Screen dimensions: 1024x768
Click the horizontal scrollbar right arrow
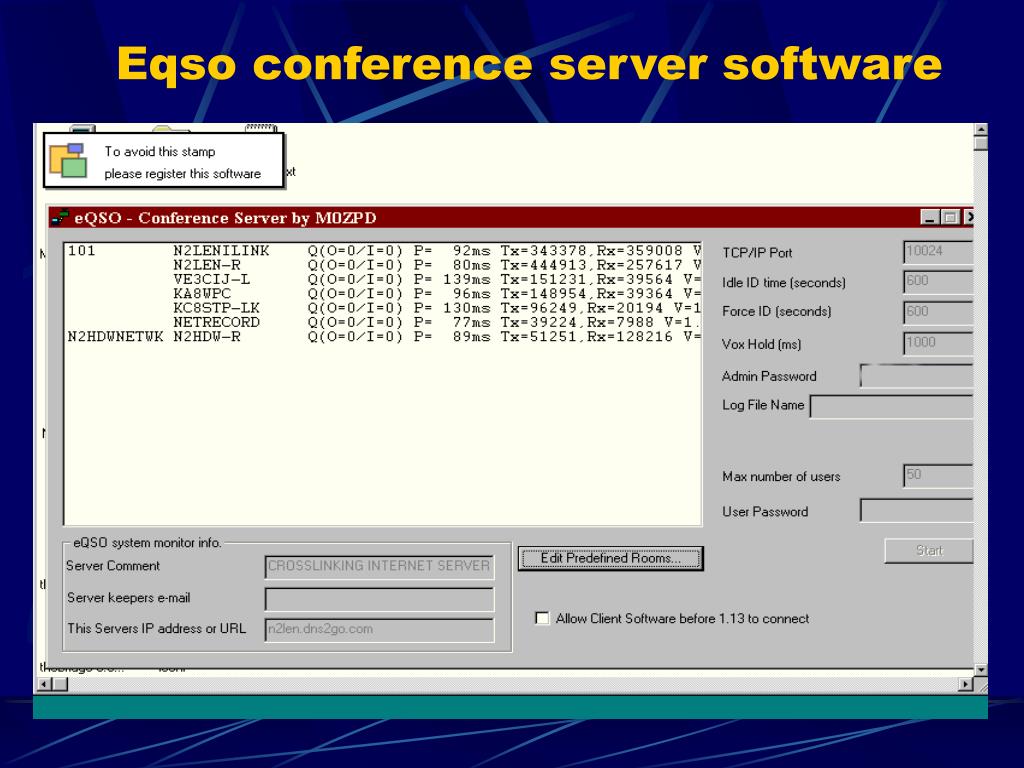tap(966, 684)
